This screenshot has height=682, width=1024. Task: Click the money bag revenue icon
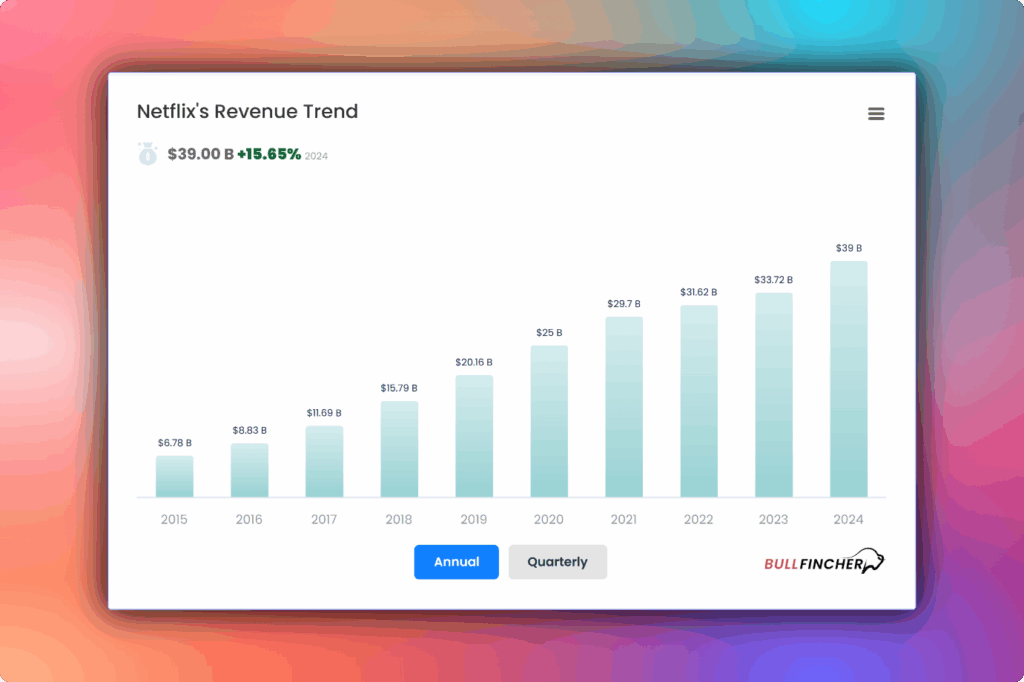[148, 154]
